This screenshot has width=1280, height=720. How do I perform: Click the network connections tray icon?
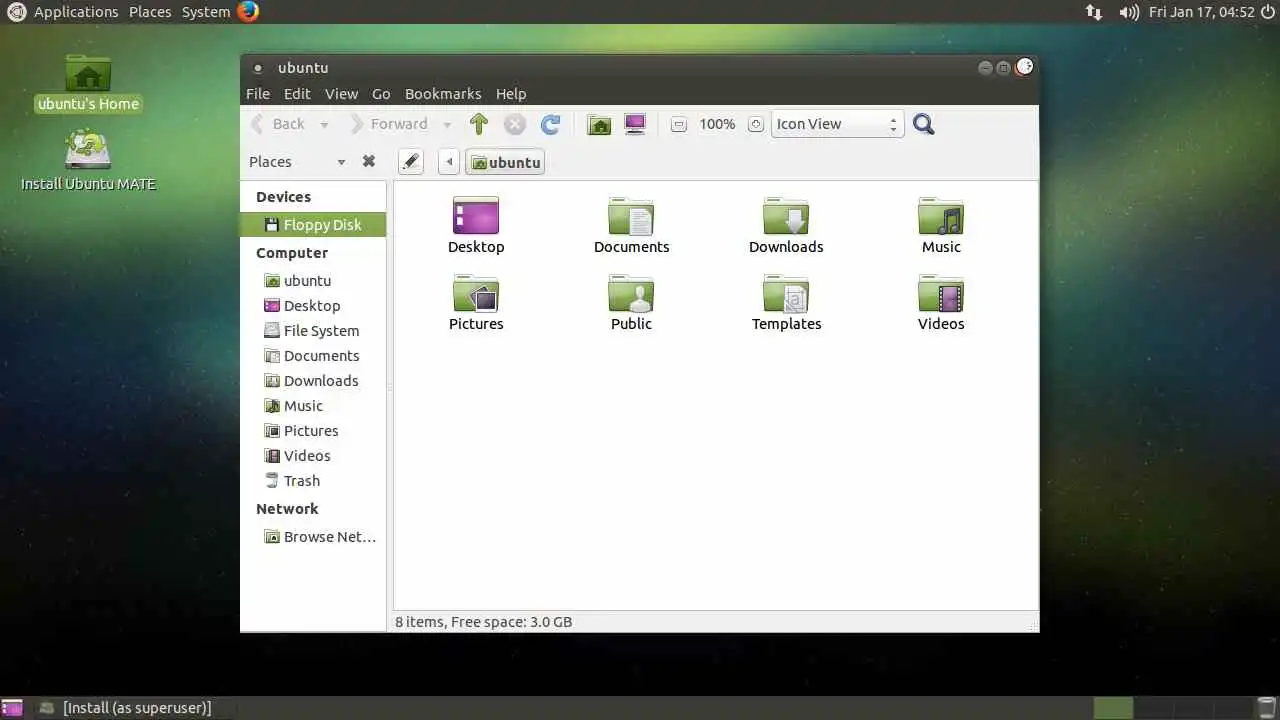tap(1094, 12)
